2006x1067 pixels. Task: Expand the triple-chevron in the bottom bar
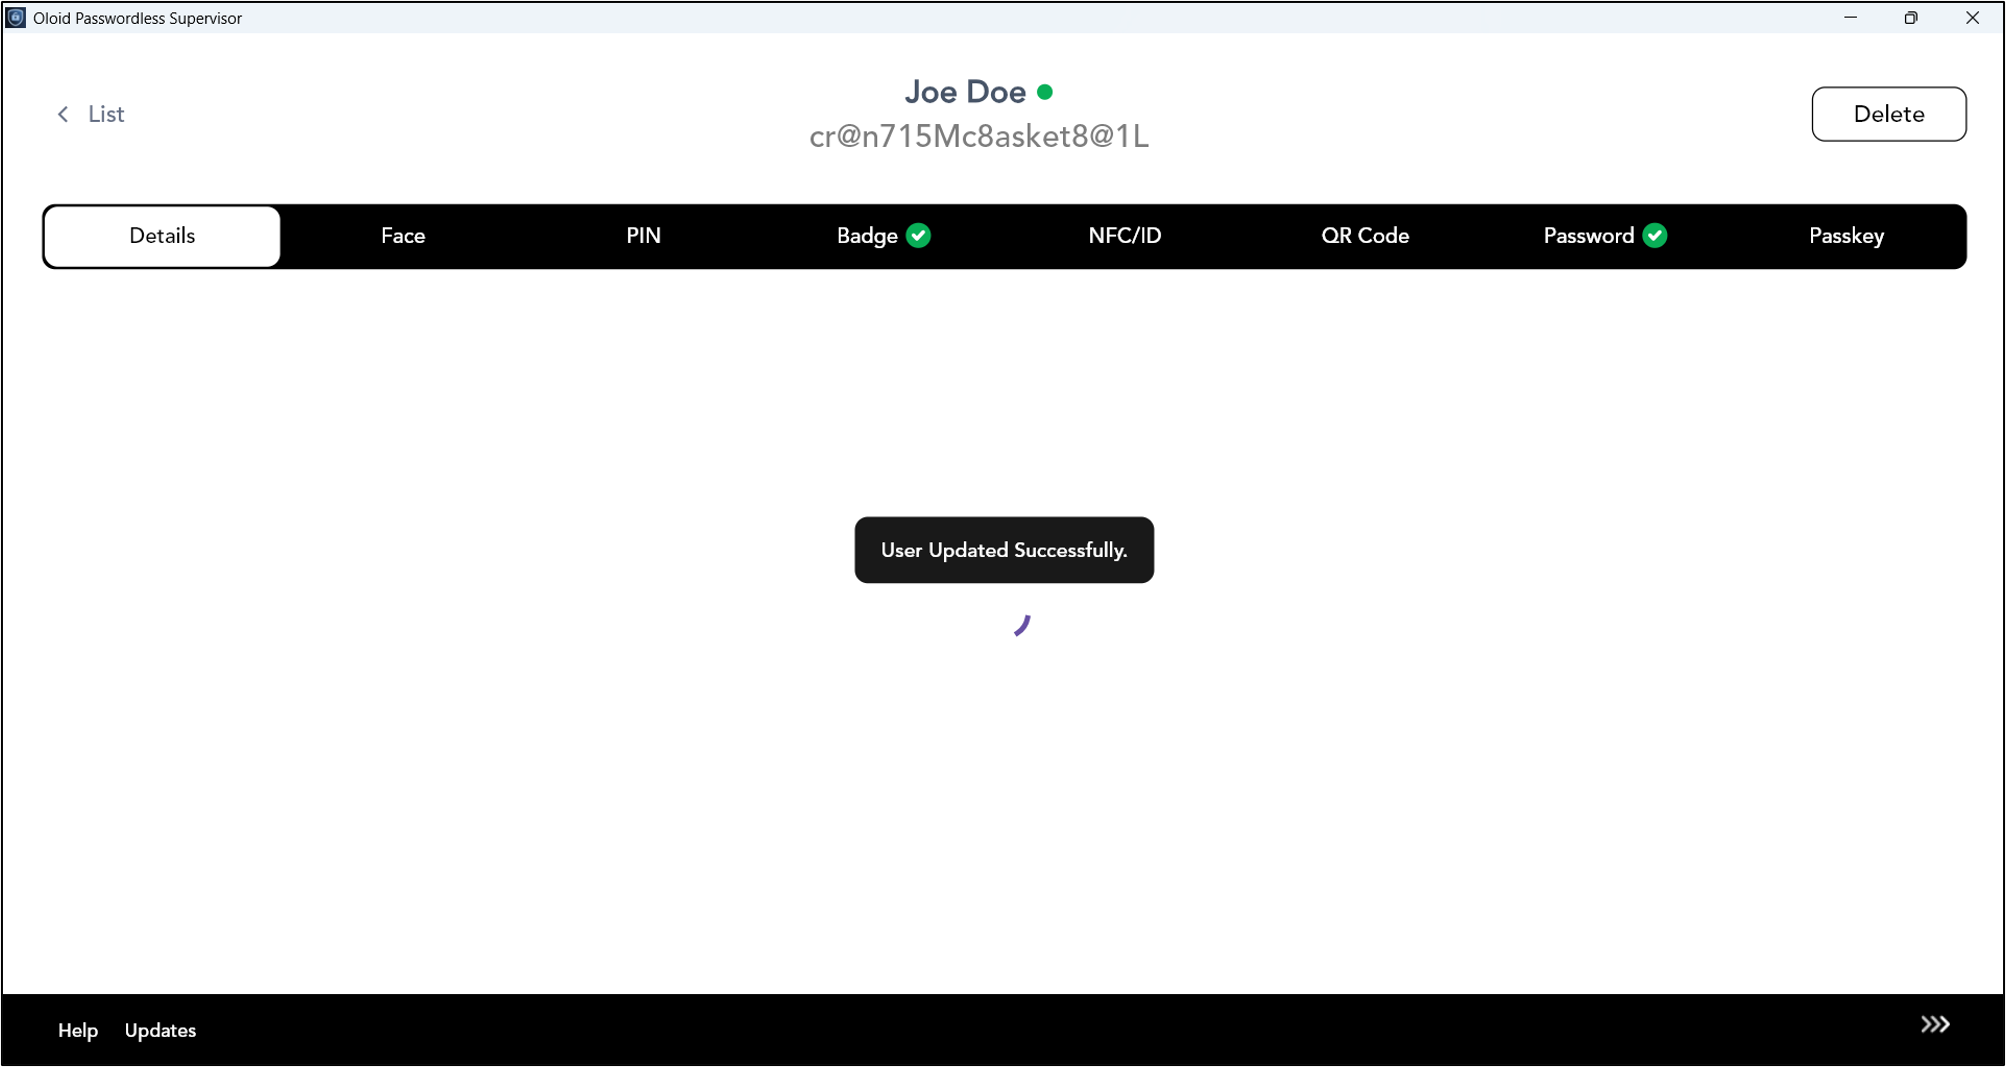1934,1024
